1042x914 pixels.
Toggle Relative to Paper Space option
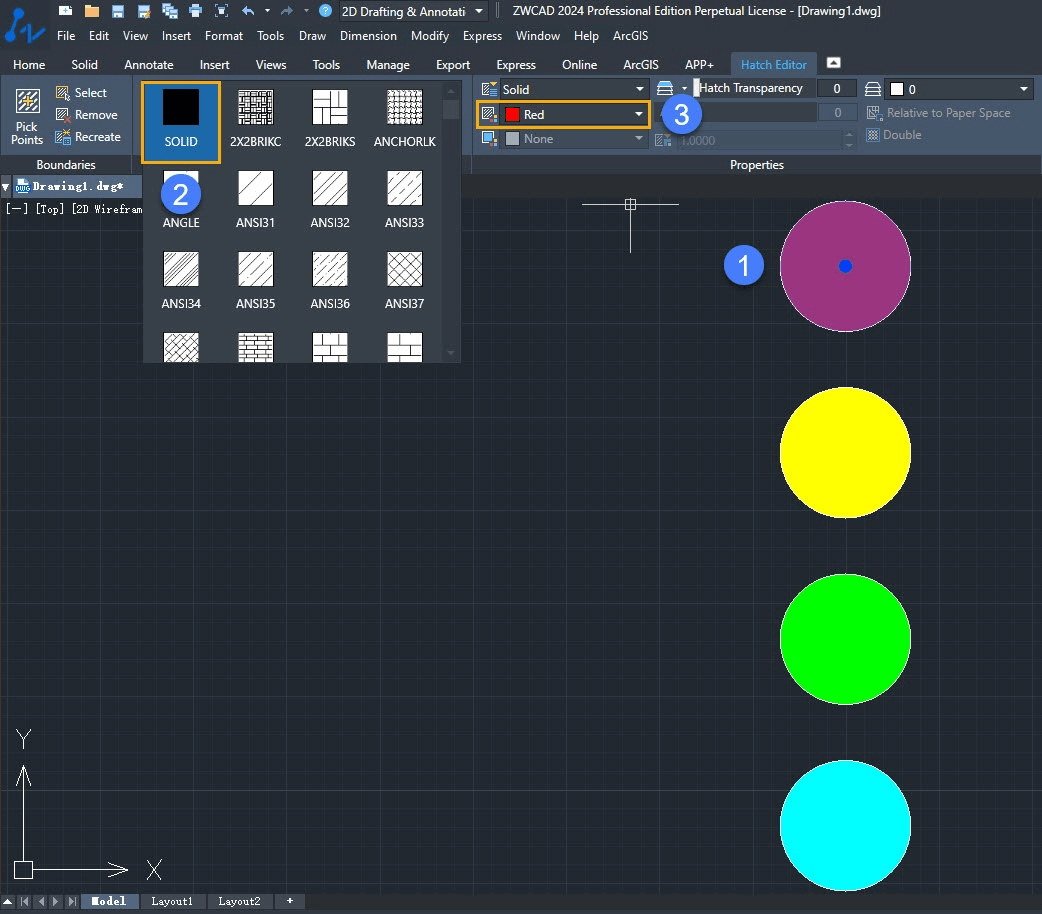[x=938, y=113]
